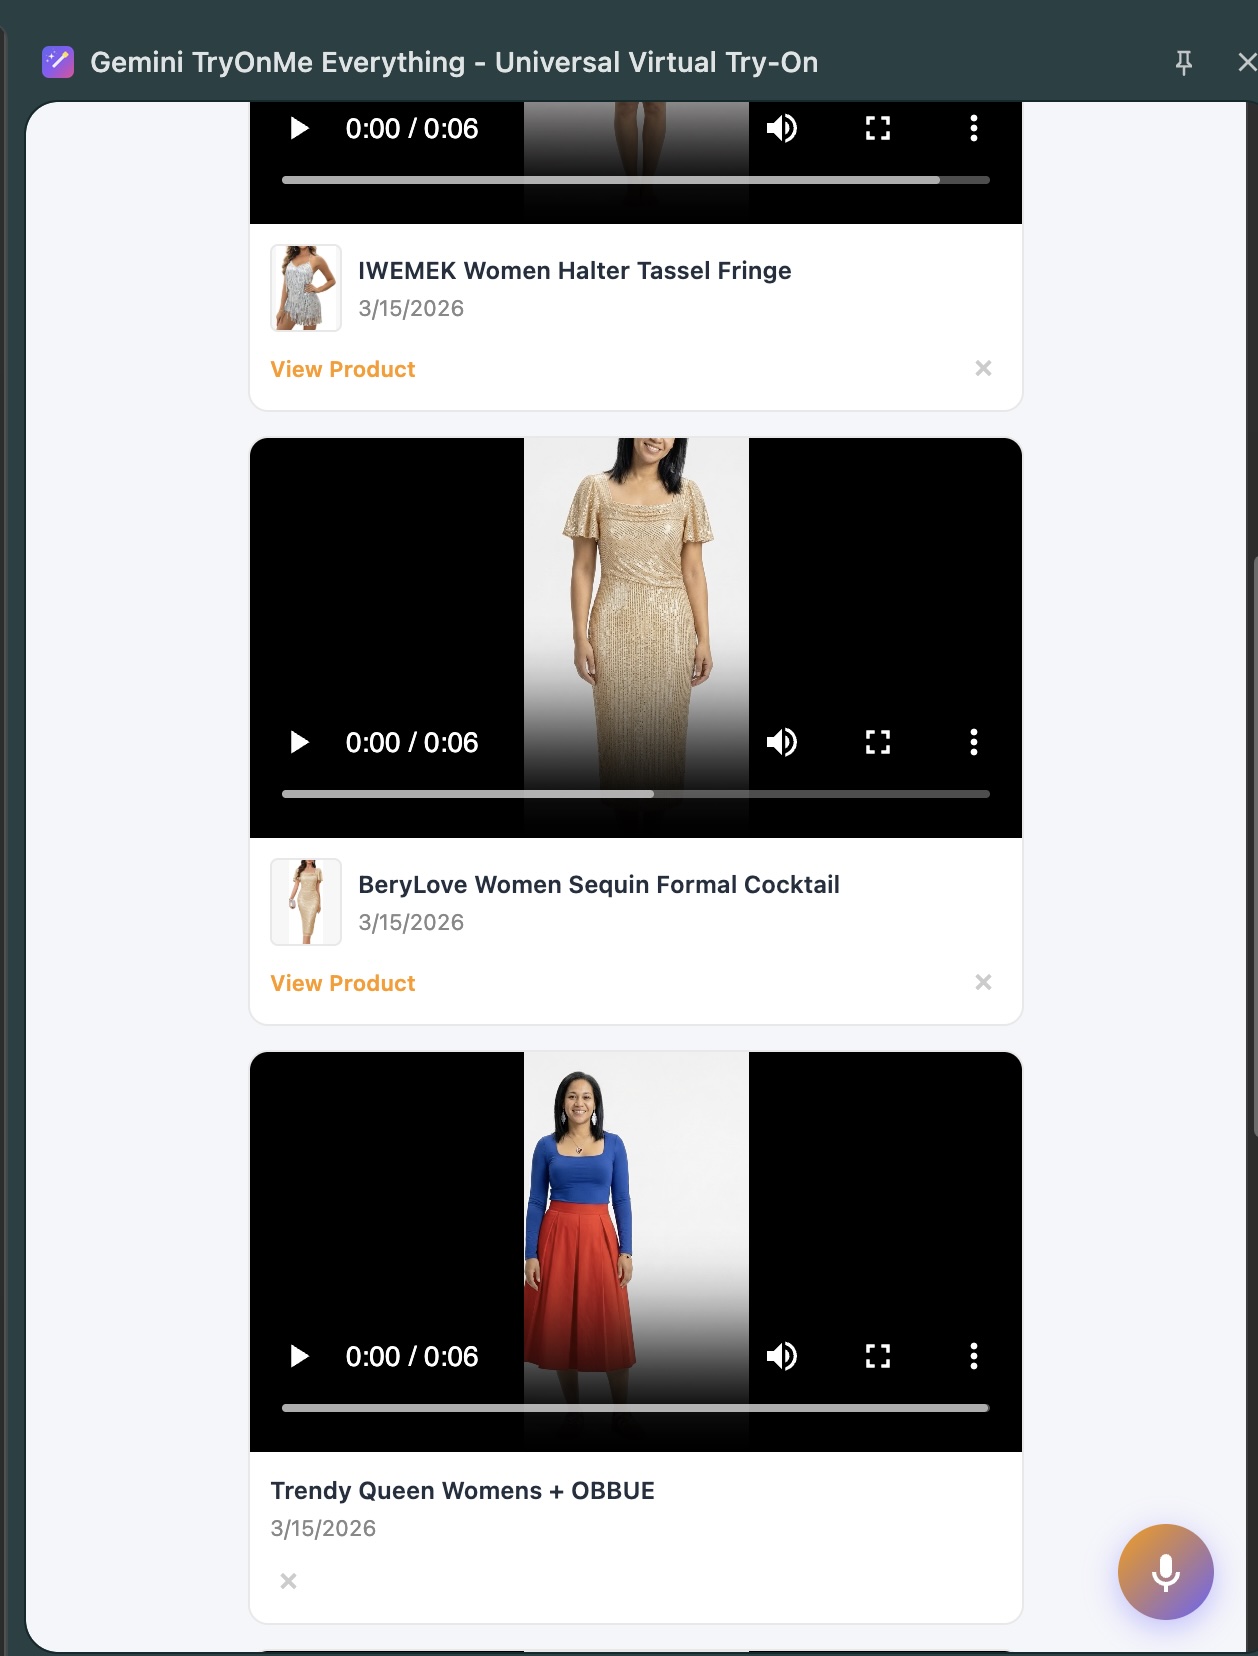This screenshot has width=1258, height=1656.
Task: Play the Trendy Queen + OBBUE video
Action: (299, 1356)
